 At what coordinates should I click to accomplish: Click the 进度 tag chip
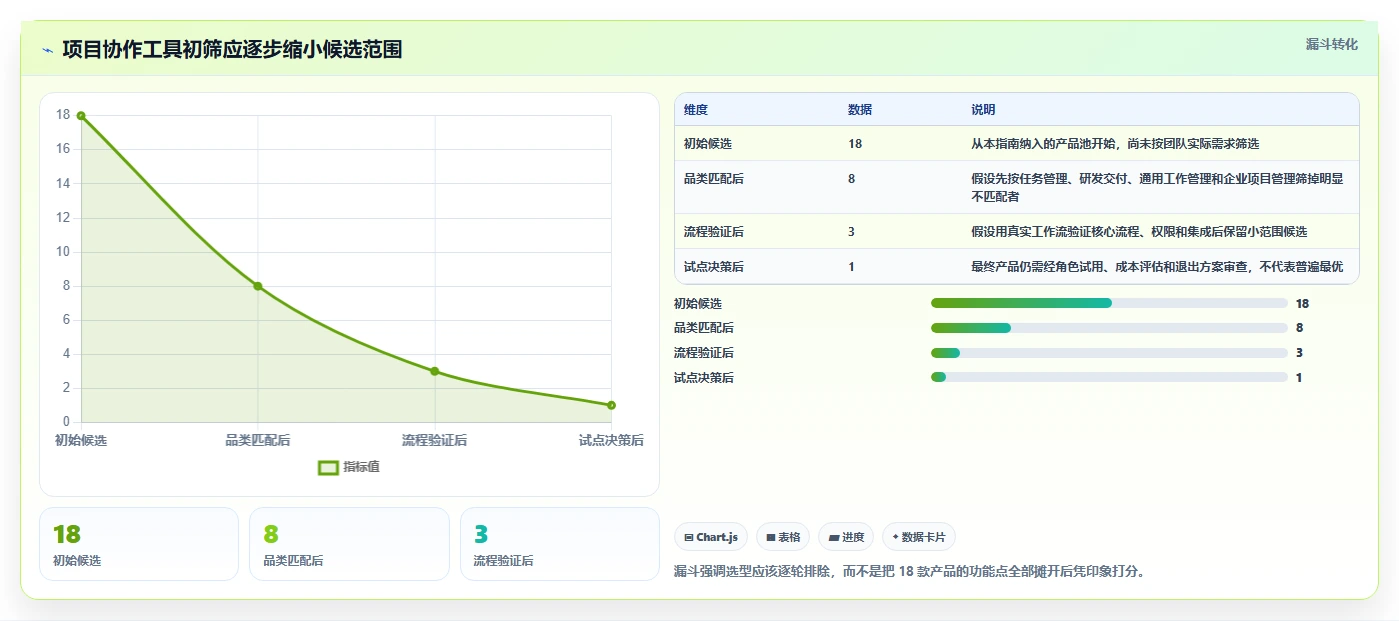[x=846, y=537]
